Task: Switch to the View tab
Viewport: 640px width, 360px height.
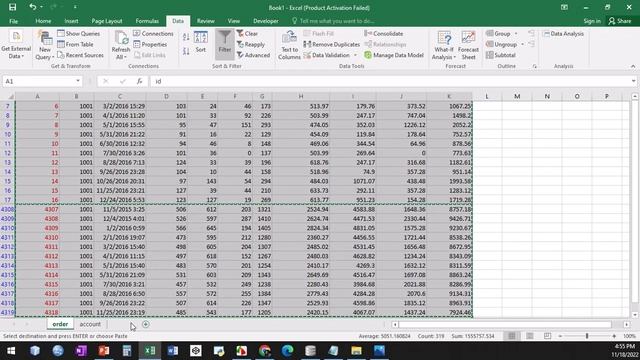Action: (233, 21)
